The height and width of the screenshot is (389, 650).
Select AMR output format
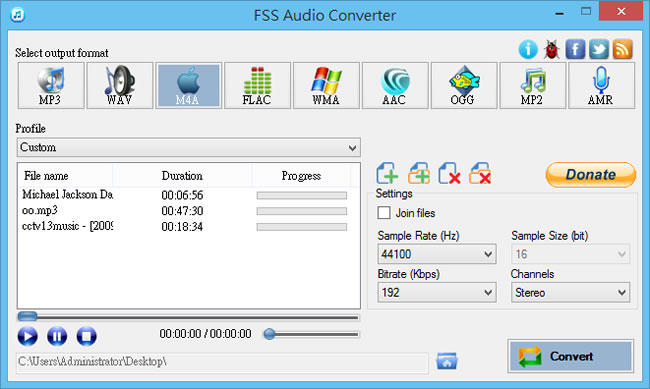[601, 85]
